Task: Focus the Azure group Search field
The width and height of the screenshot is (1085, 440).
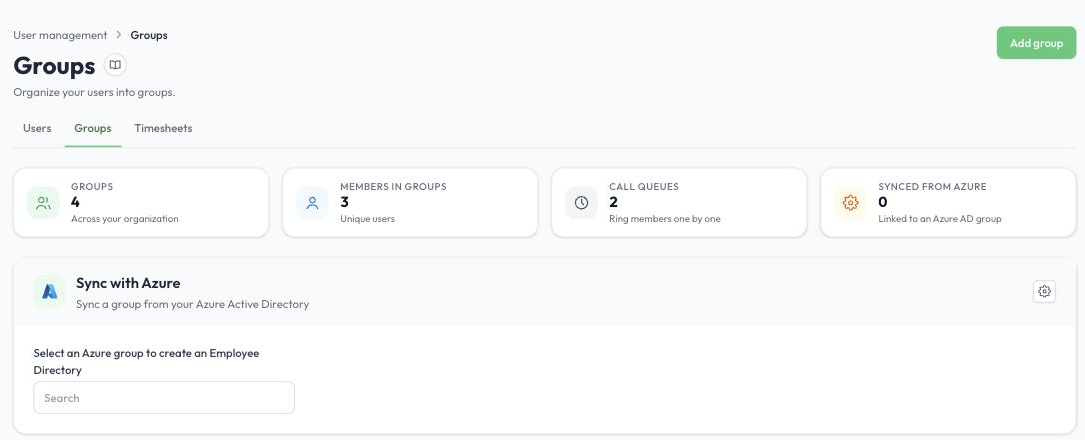Action: (x=164, y=398)
